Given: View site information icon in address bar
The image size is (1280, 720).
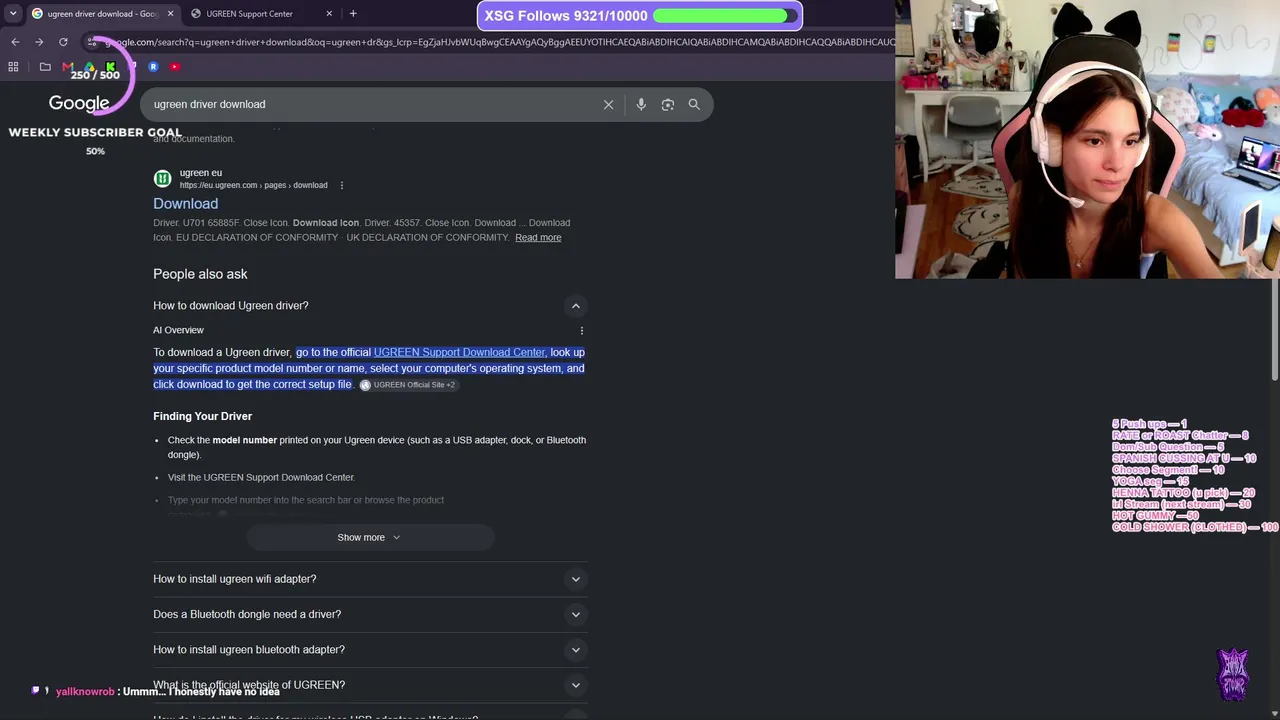Looking at the screenshot, I should tap(92, 42).
